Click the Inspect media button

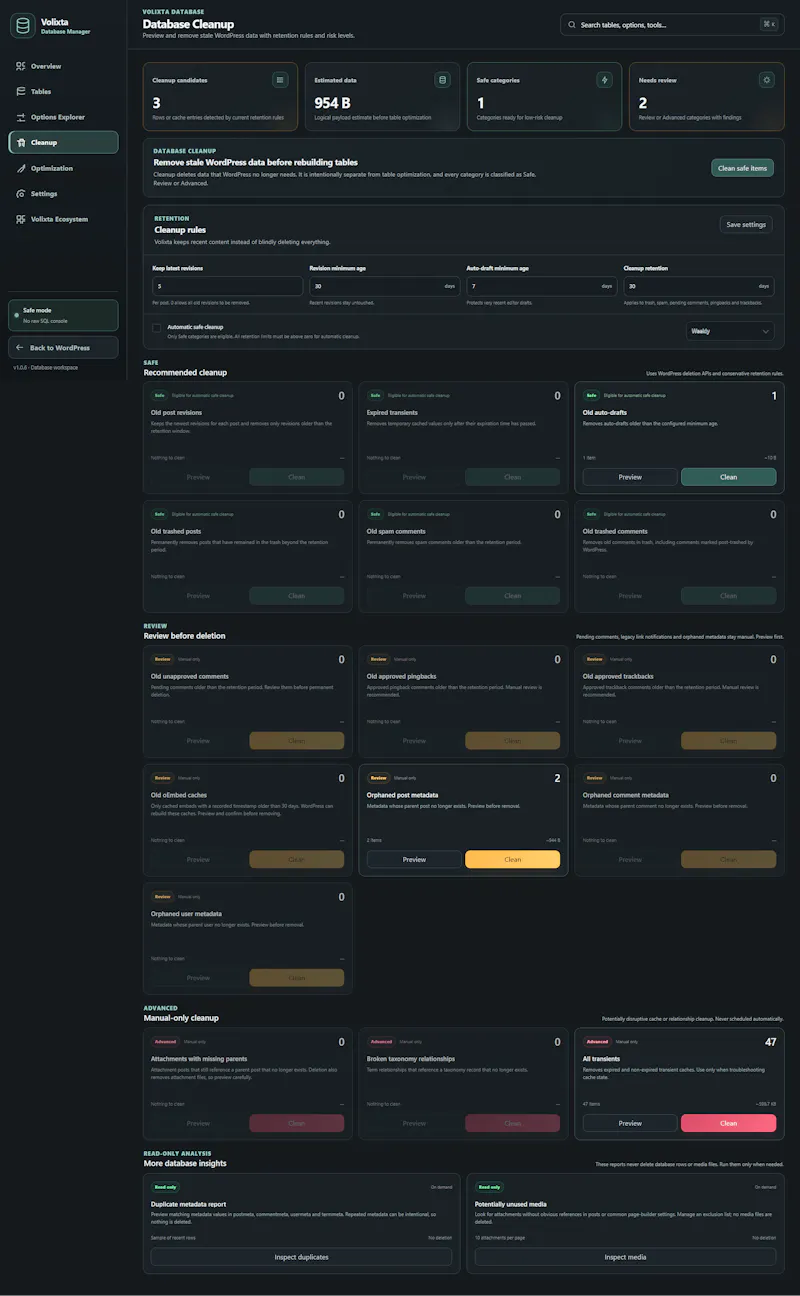click(x=625, y=1257)
